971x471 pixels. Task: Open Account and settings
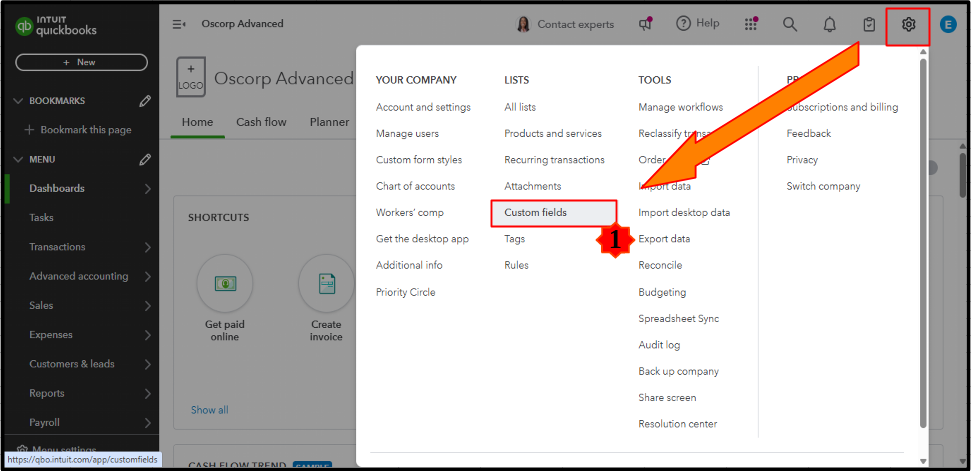click(x=423, y=107)
